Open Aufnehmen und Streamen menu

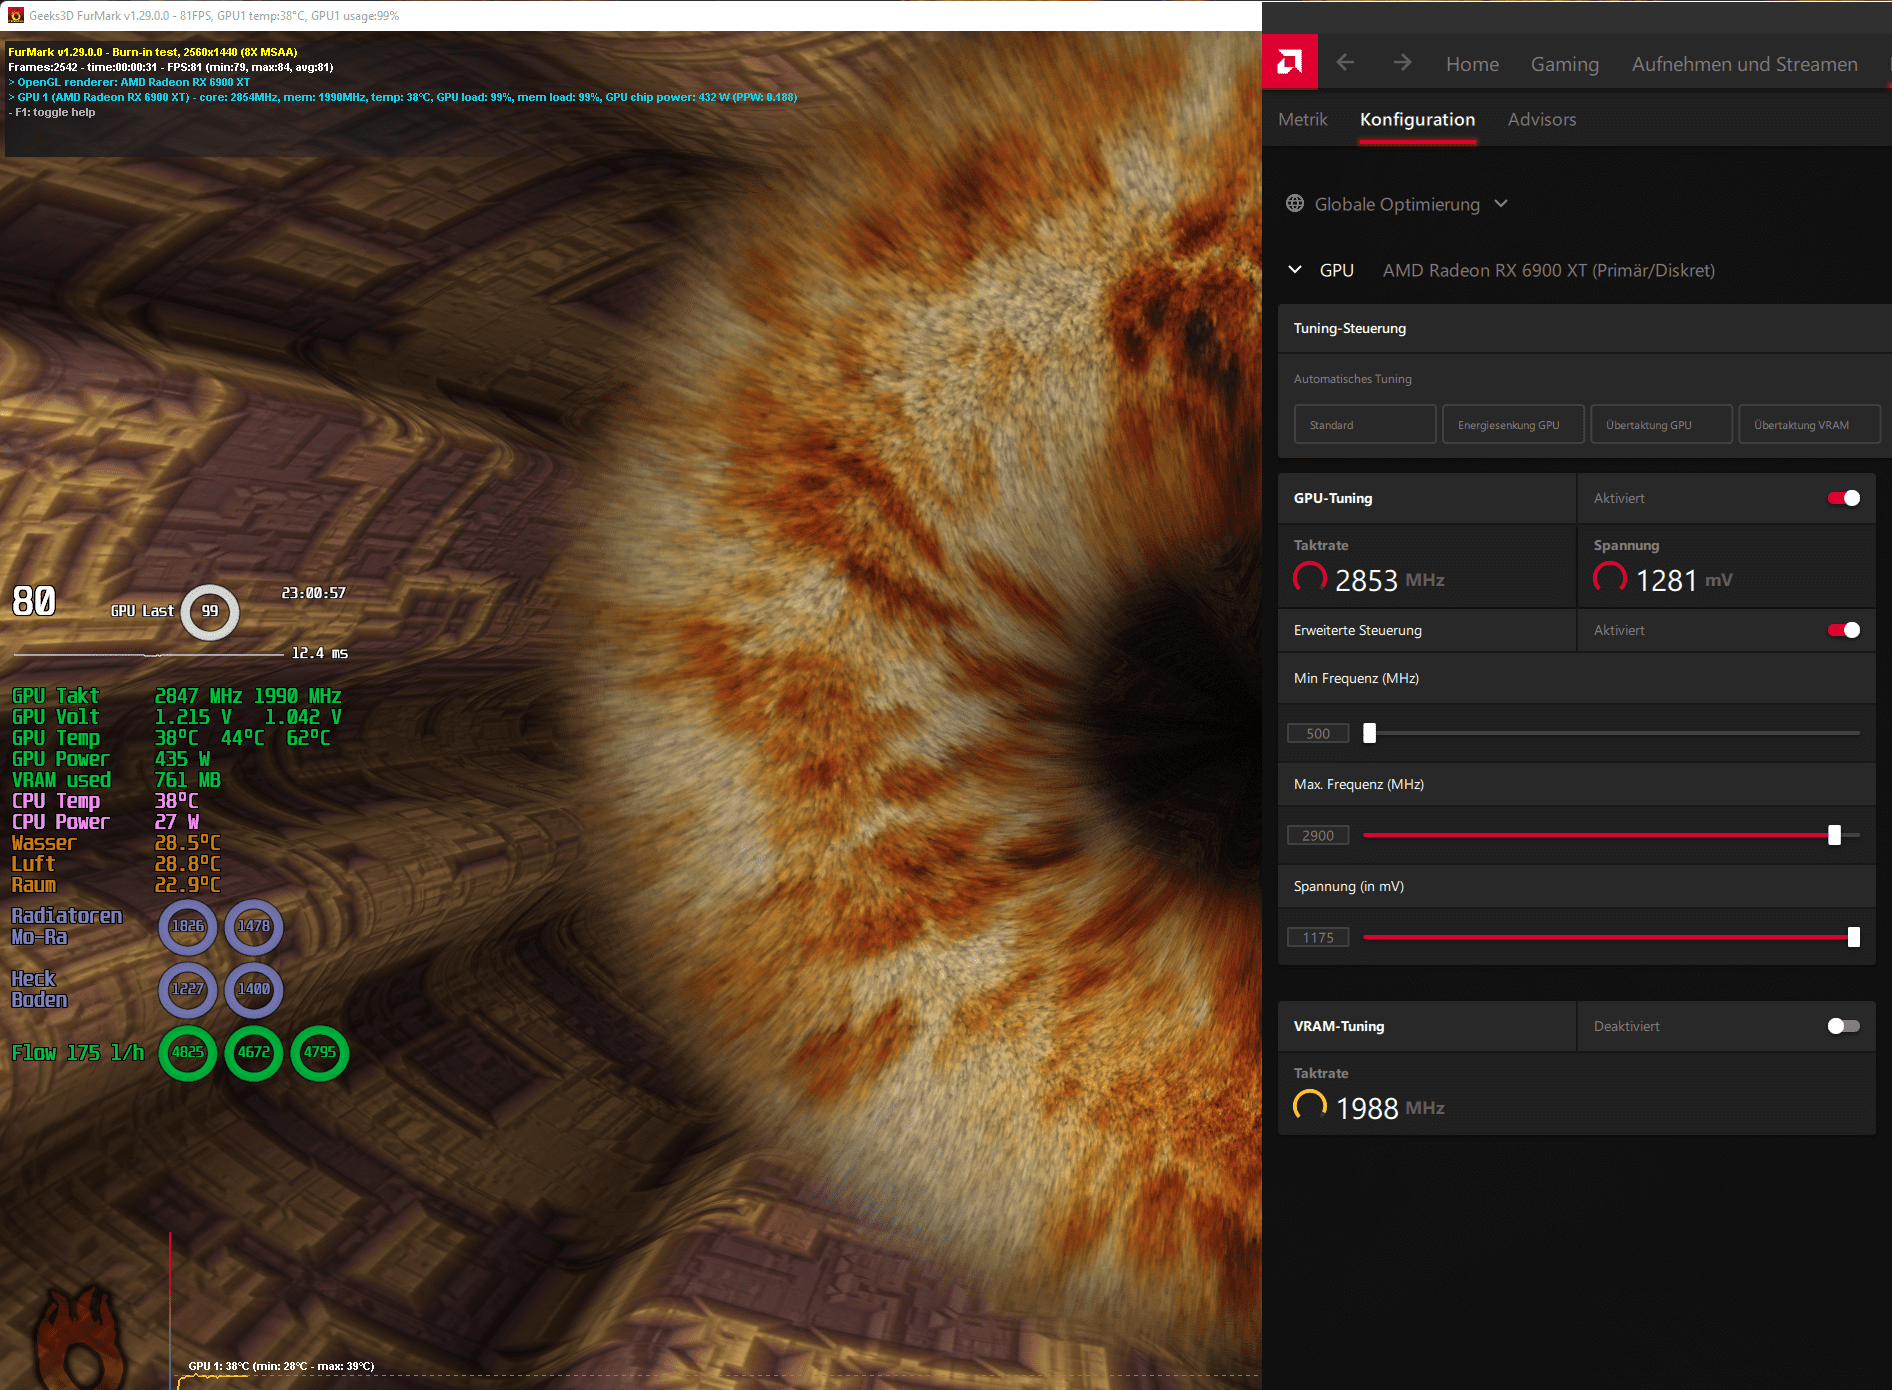(1745, 64)
